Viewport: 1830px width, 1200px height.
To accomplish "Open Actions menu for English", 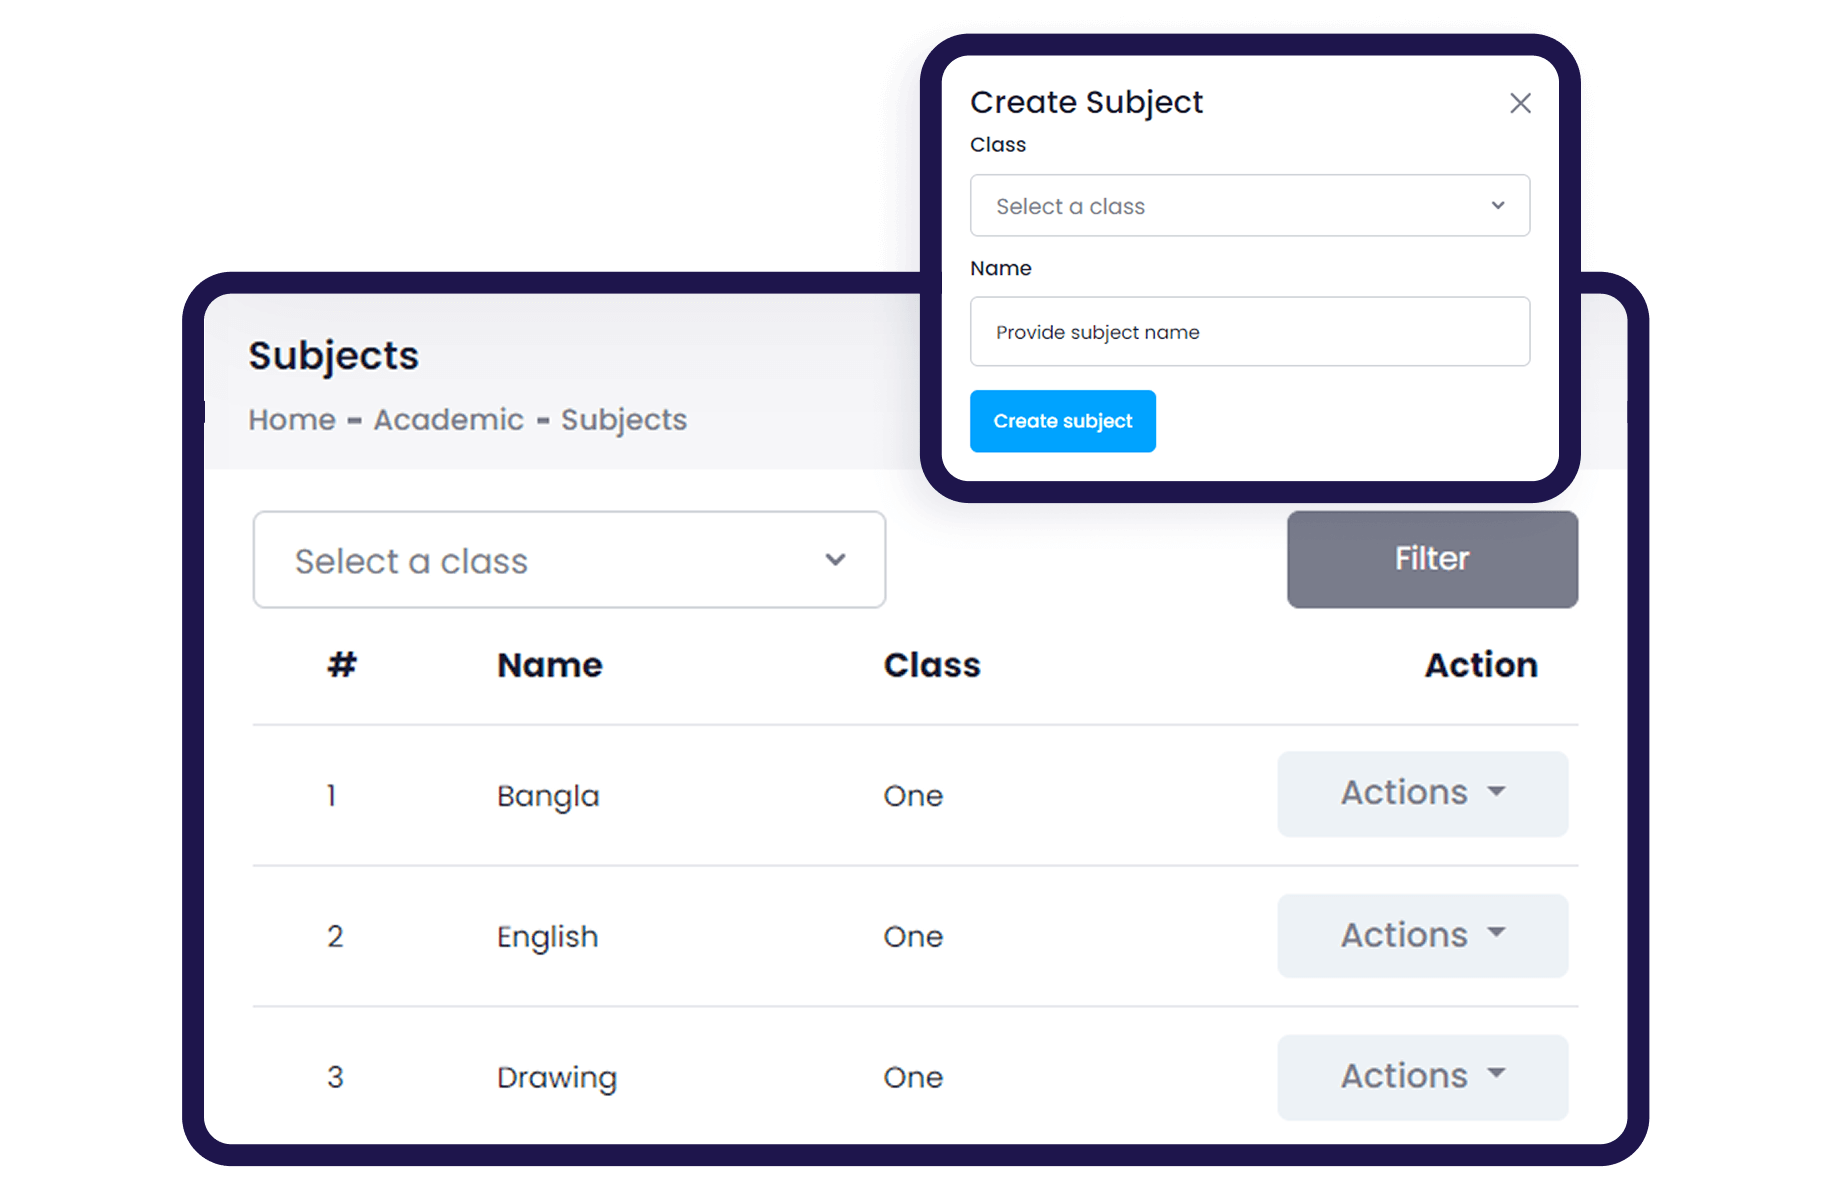I will (1422, 935).
